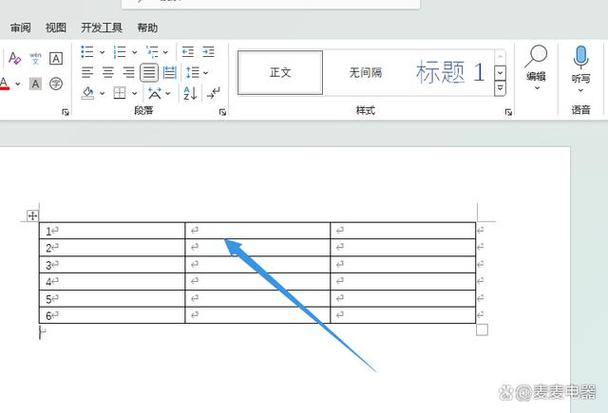The image size is (608, 413).
Task: Apply the 无间隔 style
Action: pyautogui.click(x=365, y=73)
